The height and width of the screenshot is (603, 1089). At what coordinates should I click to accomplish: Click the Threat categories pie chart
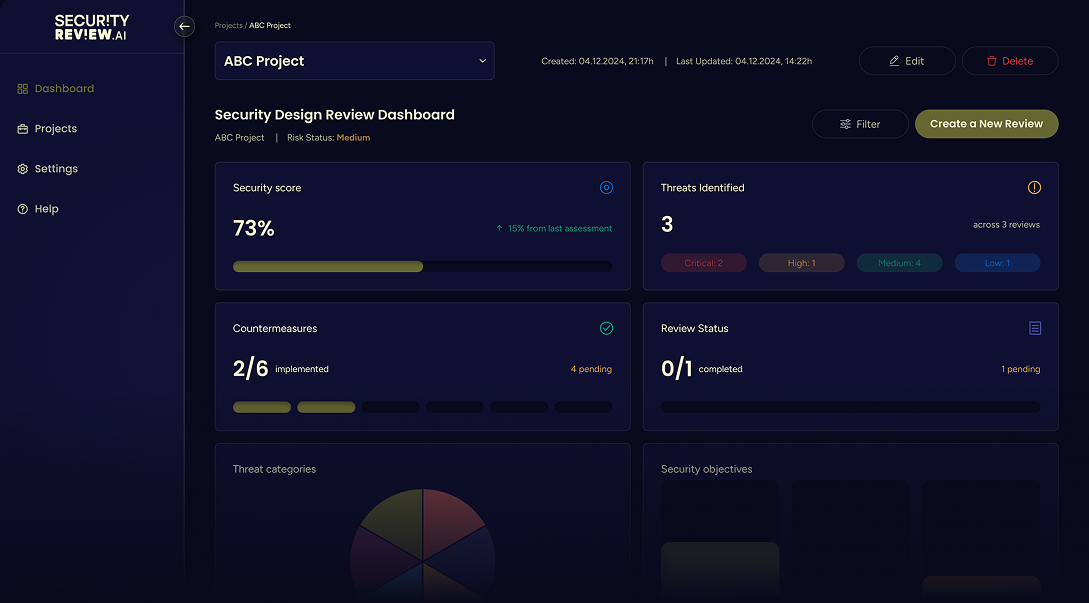[422, 546]
